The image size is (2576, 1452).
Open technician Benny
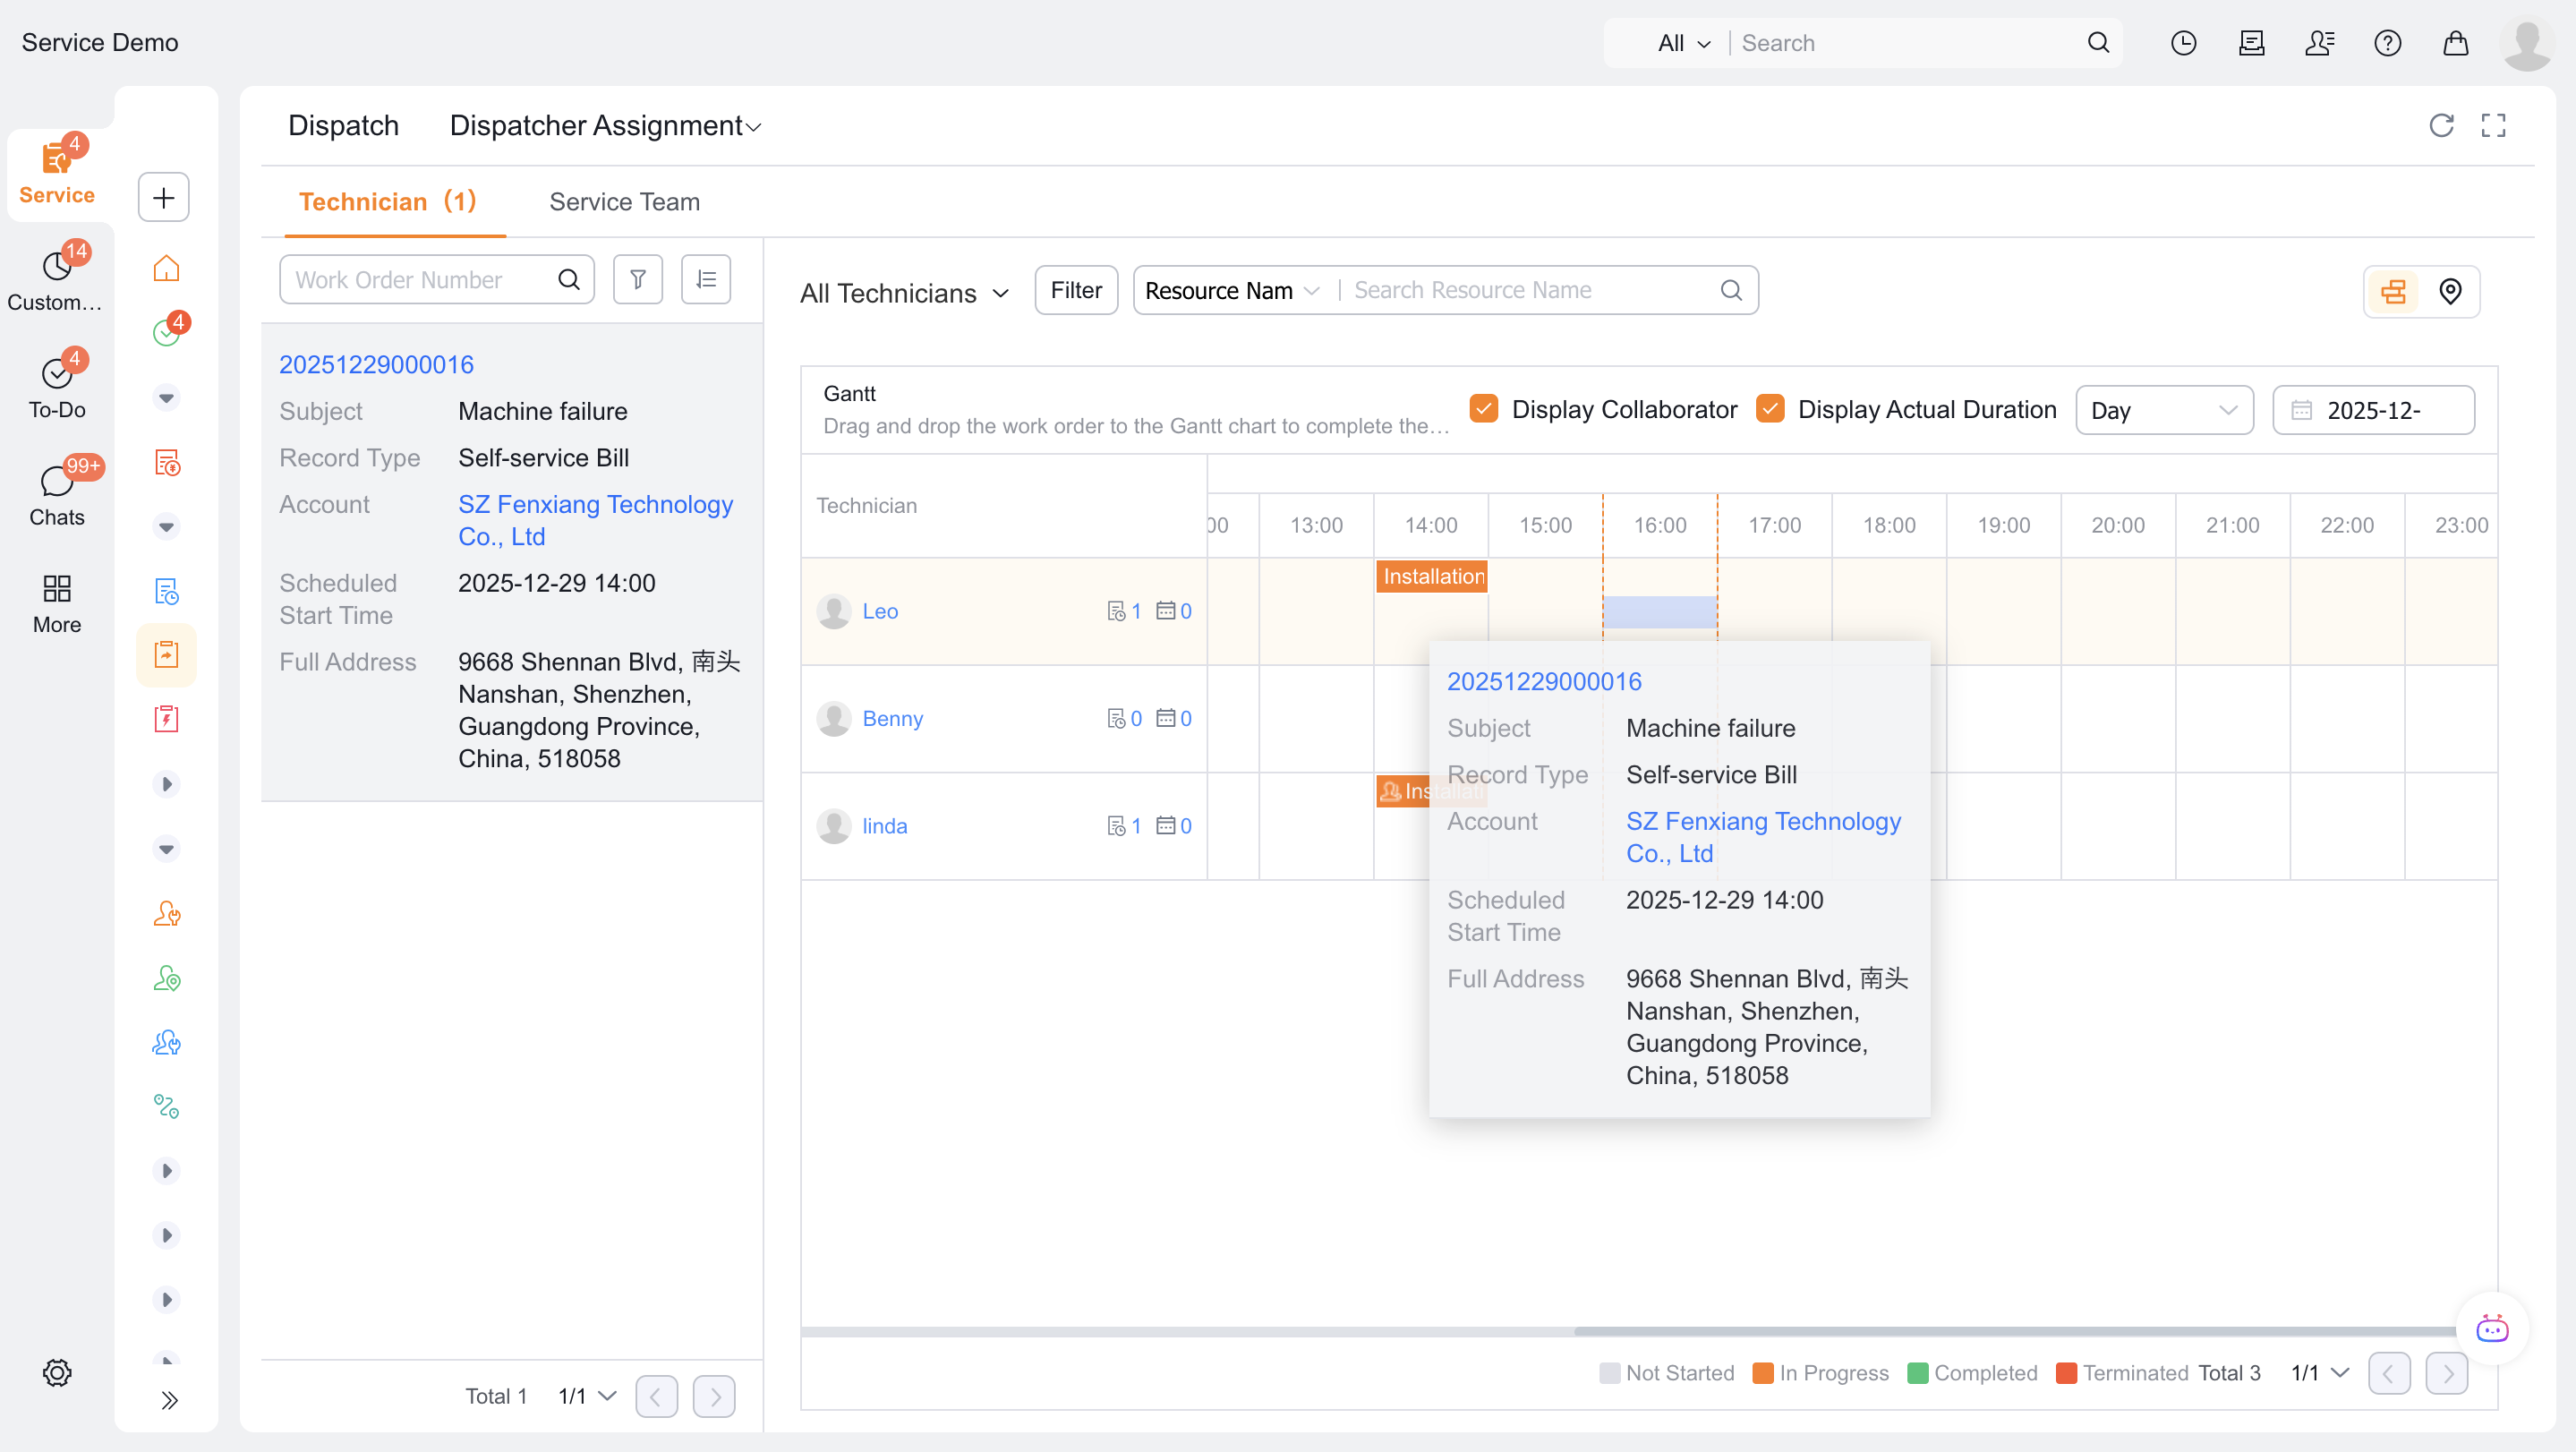pyautogui.click(x=892, y=719)
